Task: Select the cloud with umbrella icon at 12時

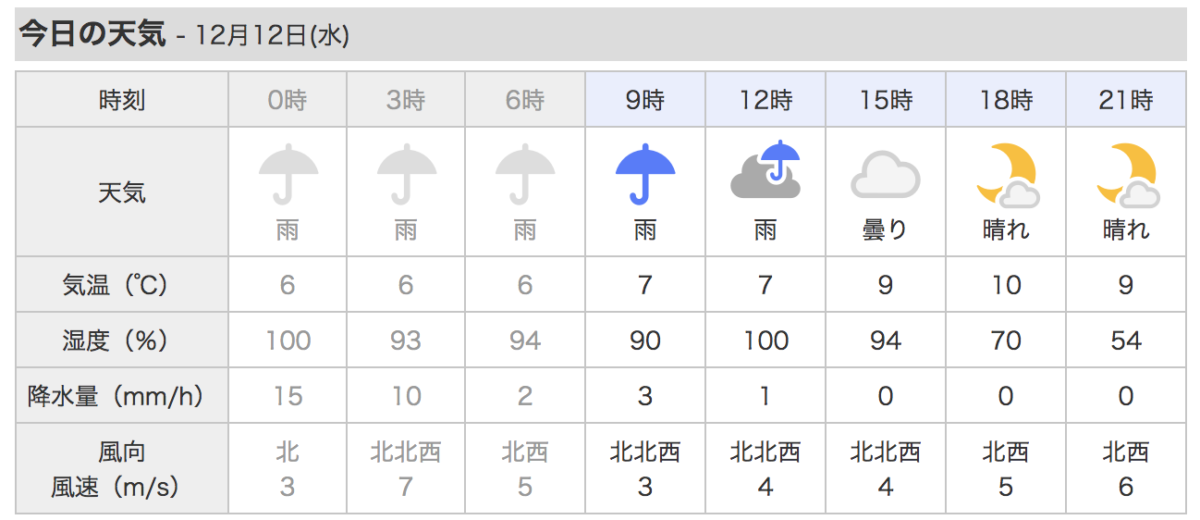Action: click(765, 170)
